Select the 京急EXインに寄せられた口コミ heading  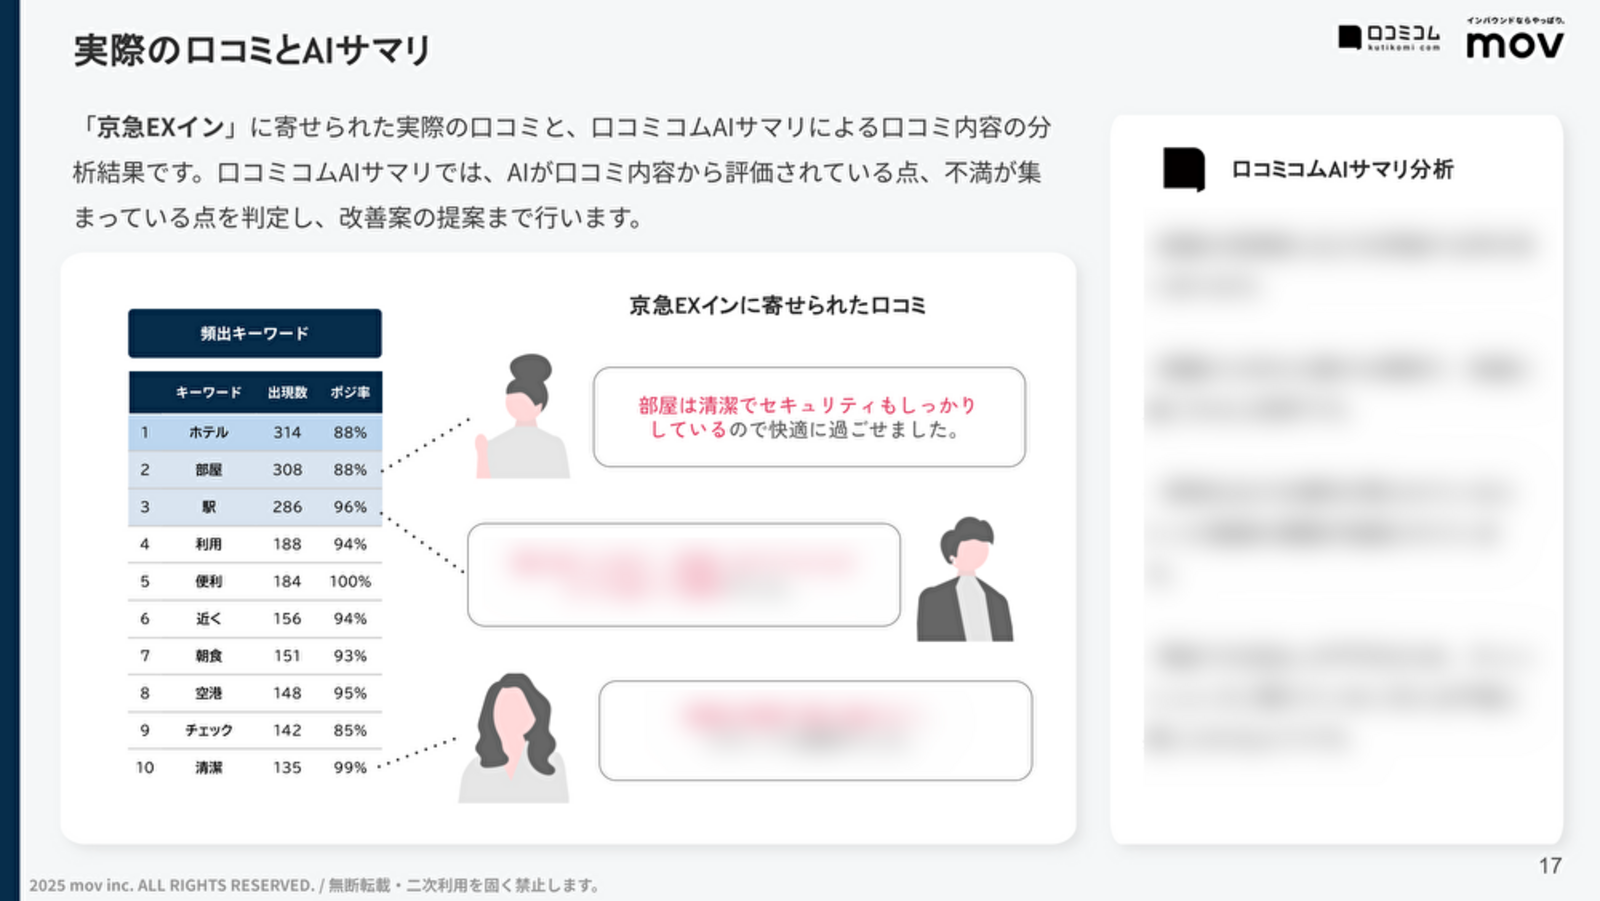(777, 305)
